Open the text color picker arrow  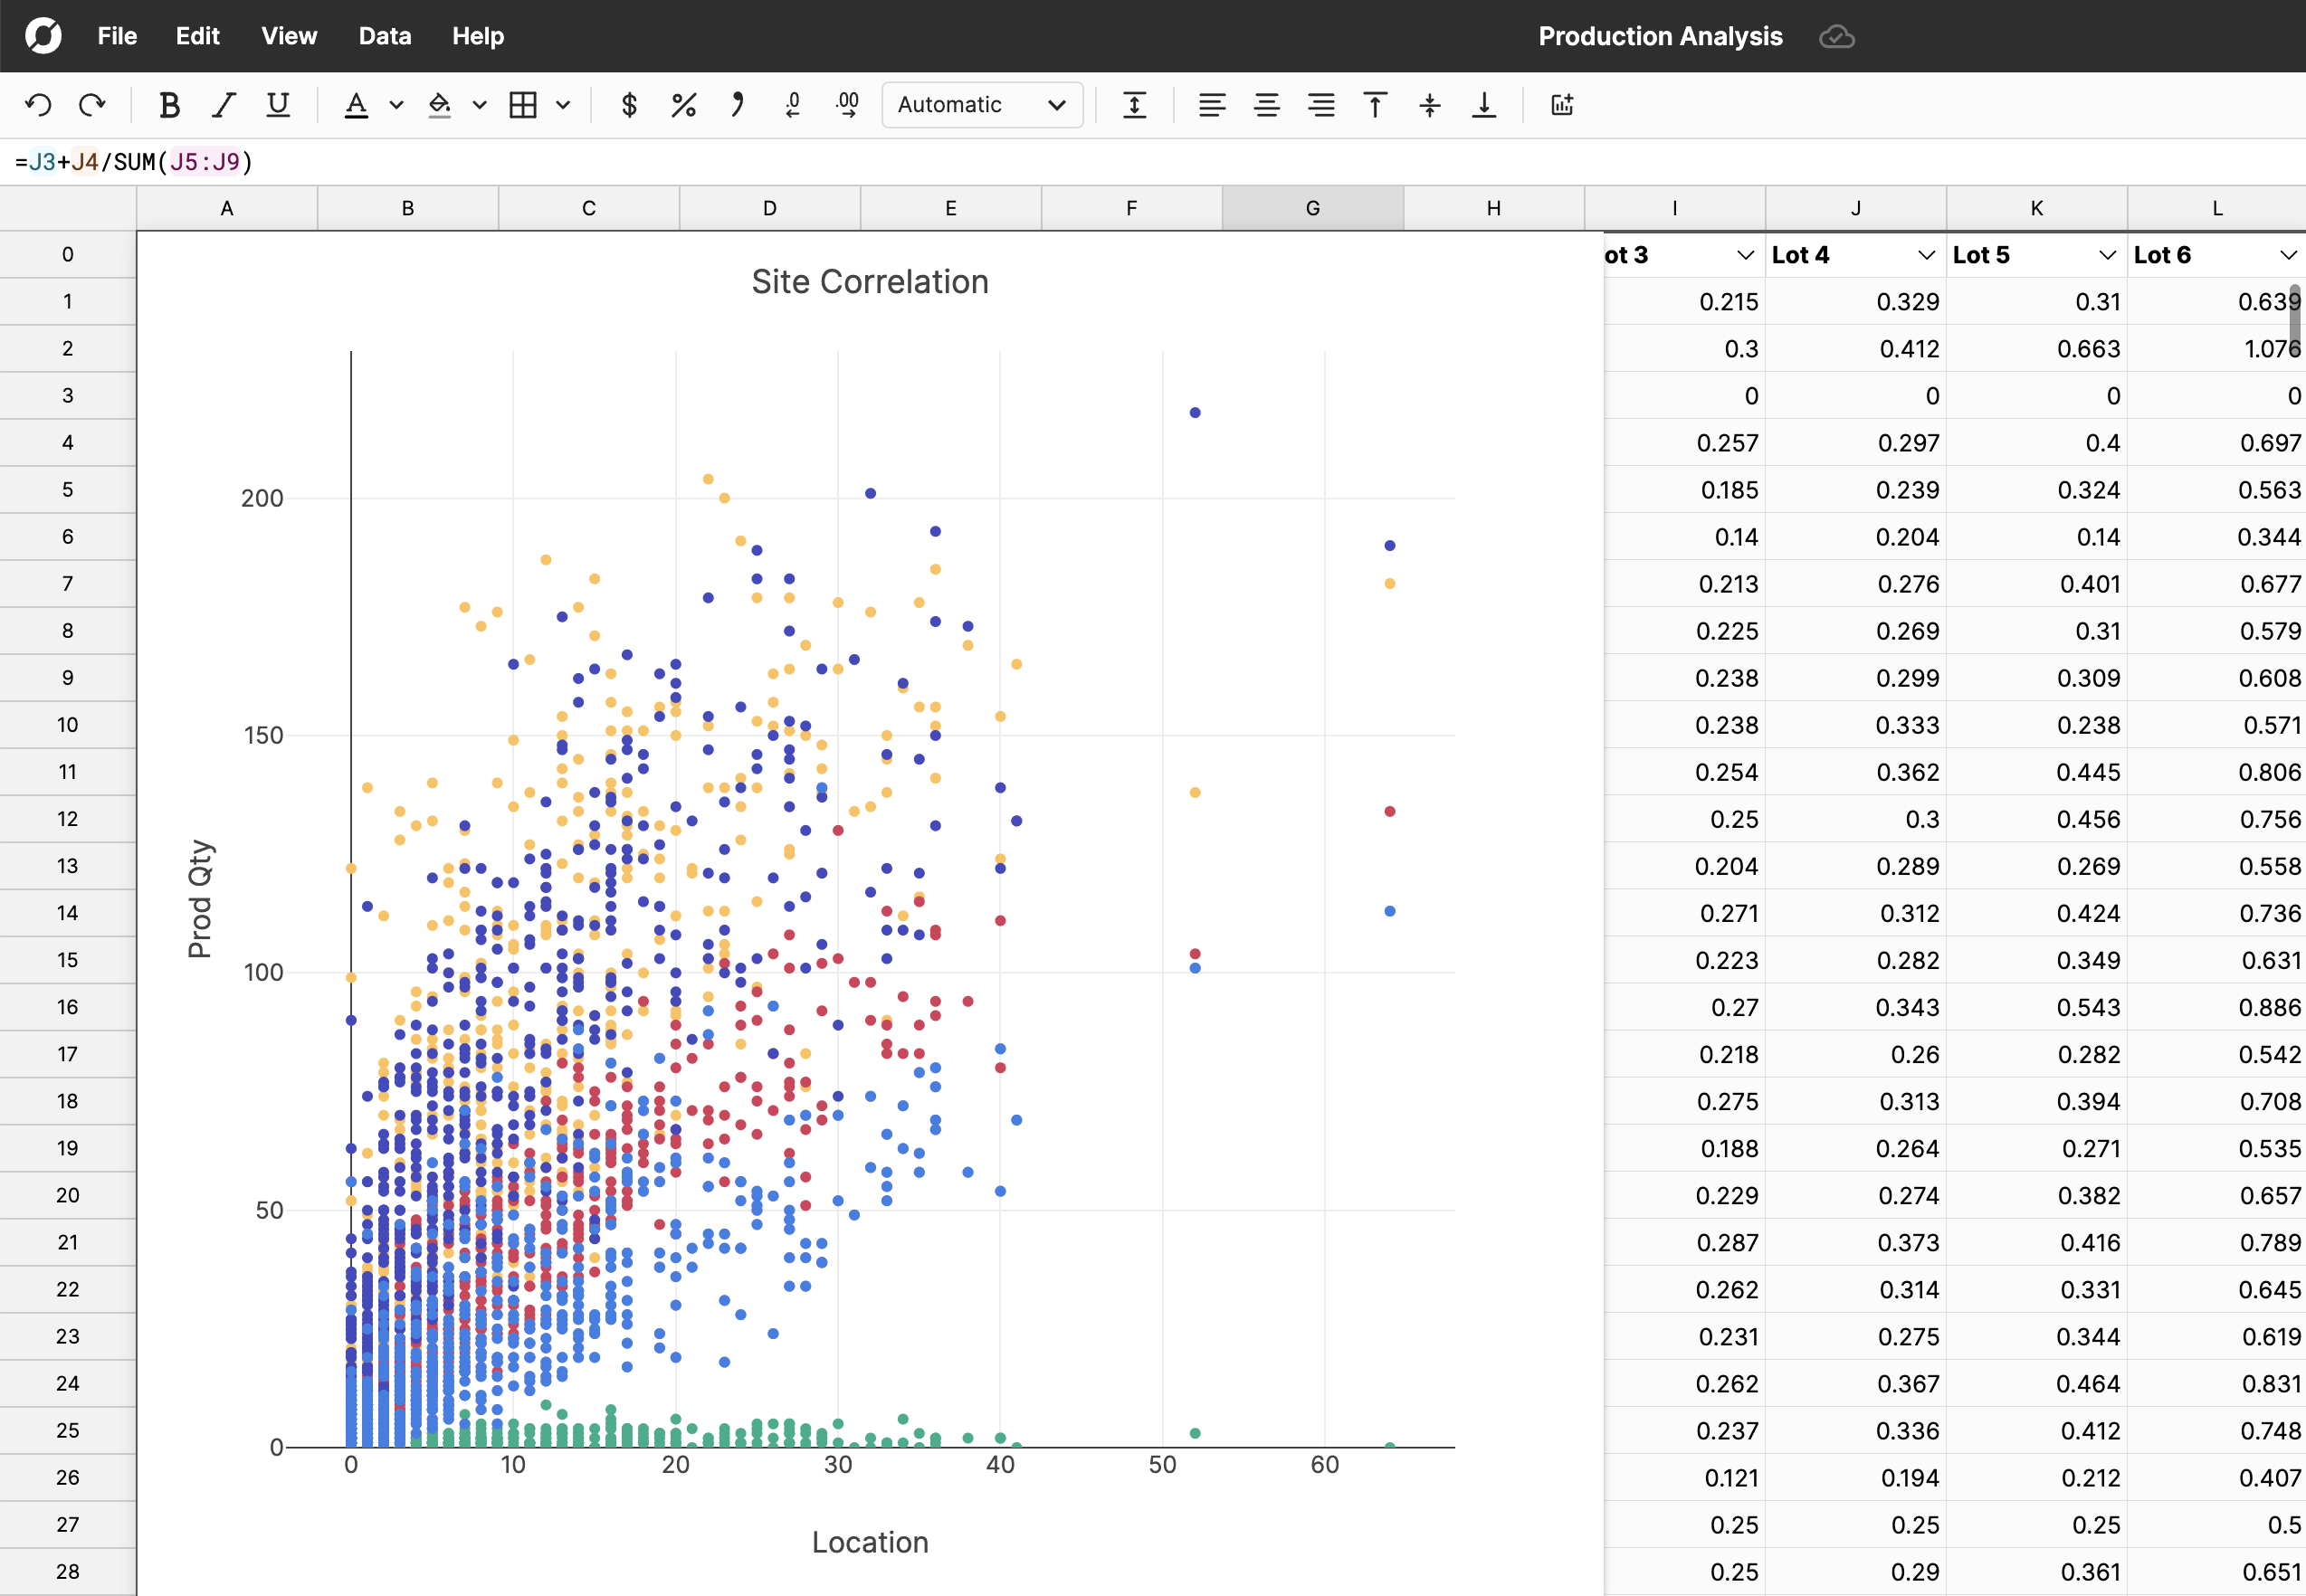click(396, 105)
